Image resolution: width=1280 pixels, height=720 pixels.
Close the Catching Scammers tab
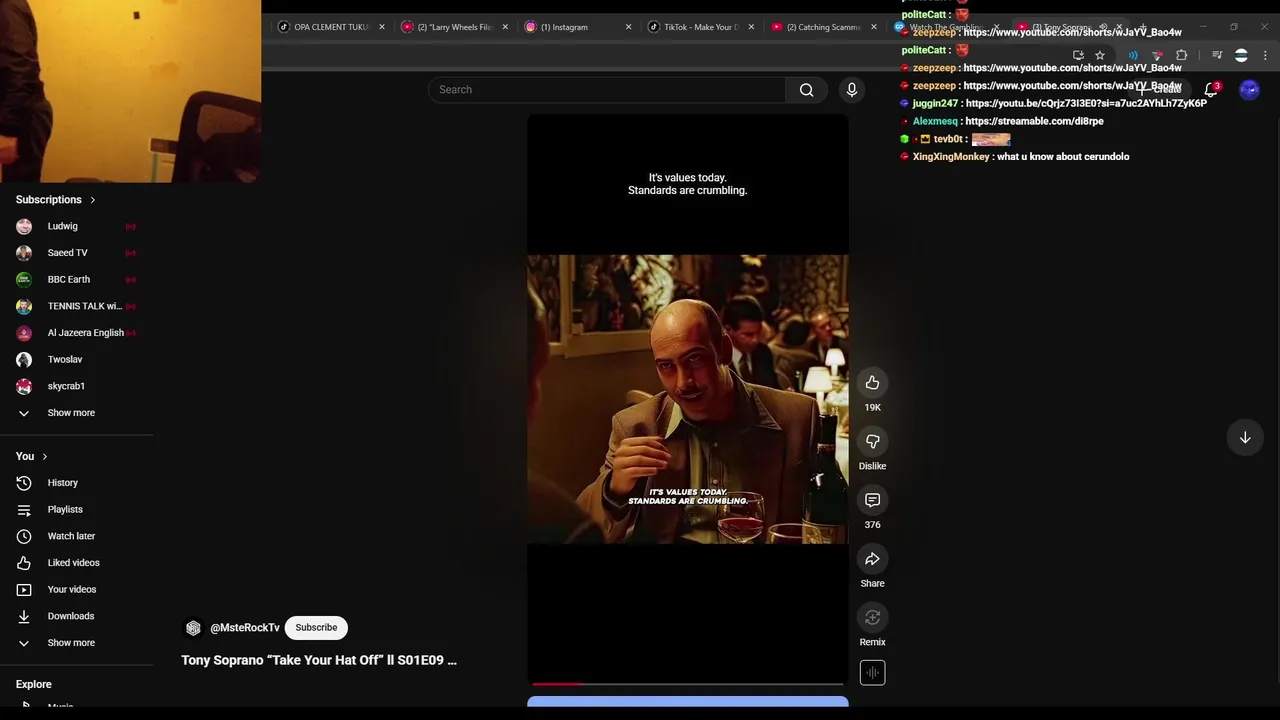(873, 27)
